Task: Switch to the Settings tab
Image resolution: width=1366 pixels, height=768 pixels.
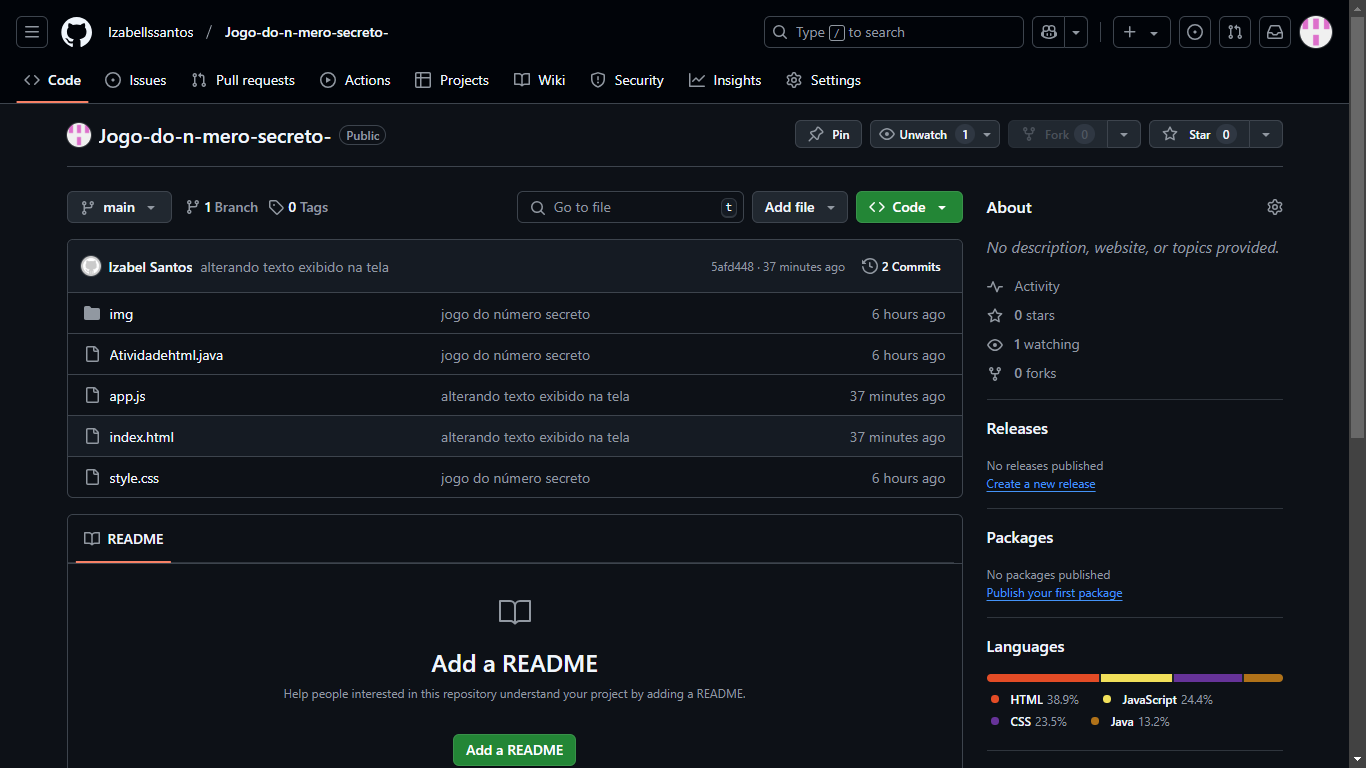Action: pyautogui.click(x=823, y=80)
